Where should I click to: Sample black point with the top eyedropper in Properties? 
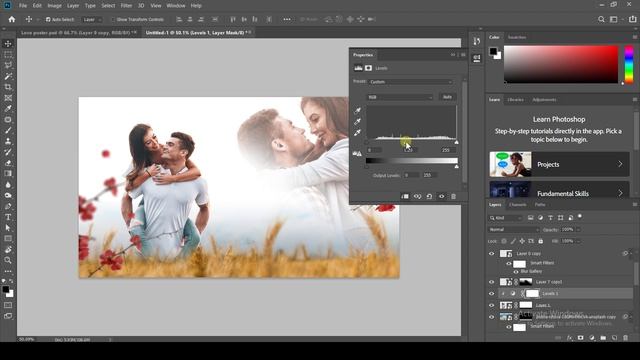(358, 111)
